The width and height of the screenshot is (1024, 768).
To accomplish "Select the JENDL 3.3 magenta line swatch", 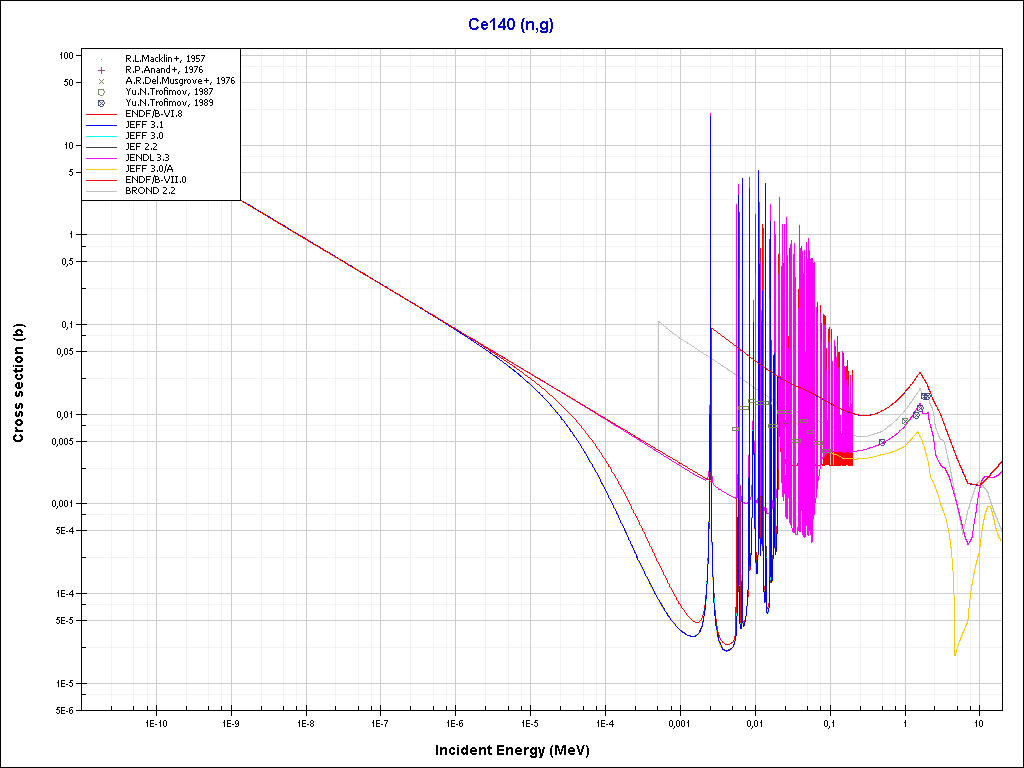I will 102,158.
